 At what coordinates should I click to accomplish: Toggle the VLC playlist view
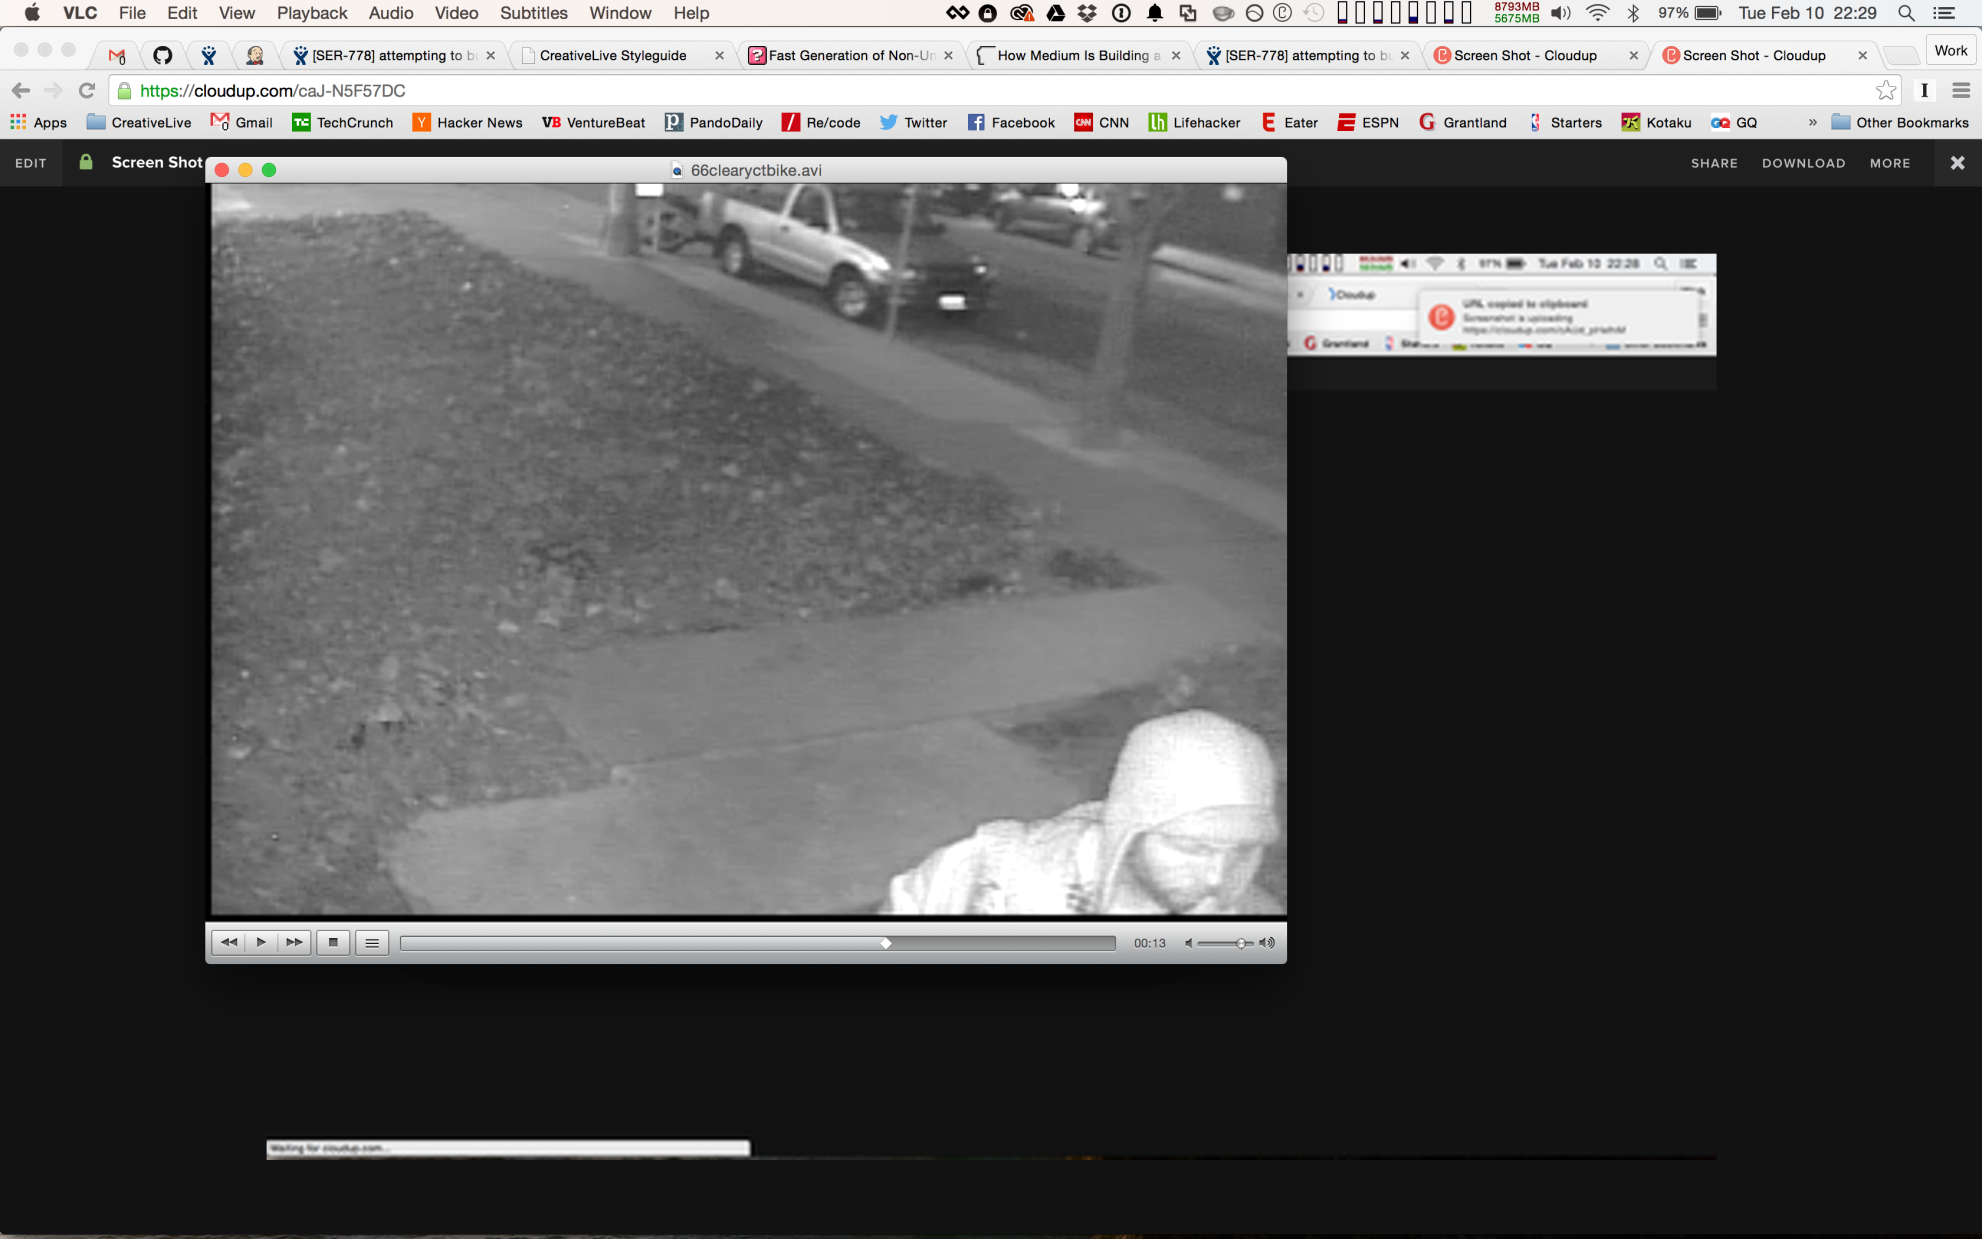click(x=372, y=942)
